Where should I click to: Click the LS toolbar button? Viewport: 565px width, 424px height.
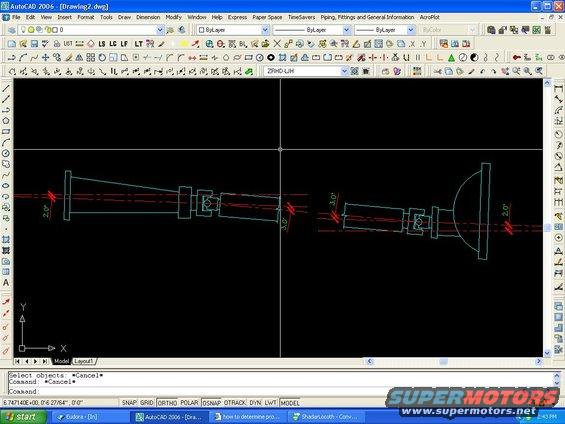pos(102,44)
